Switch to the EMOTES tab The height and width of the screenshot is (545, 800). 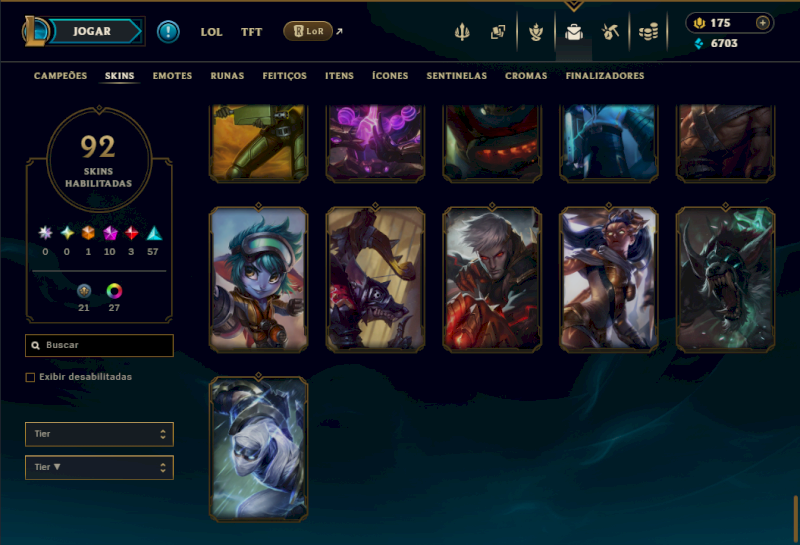172,76
